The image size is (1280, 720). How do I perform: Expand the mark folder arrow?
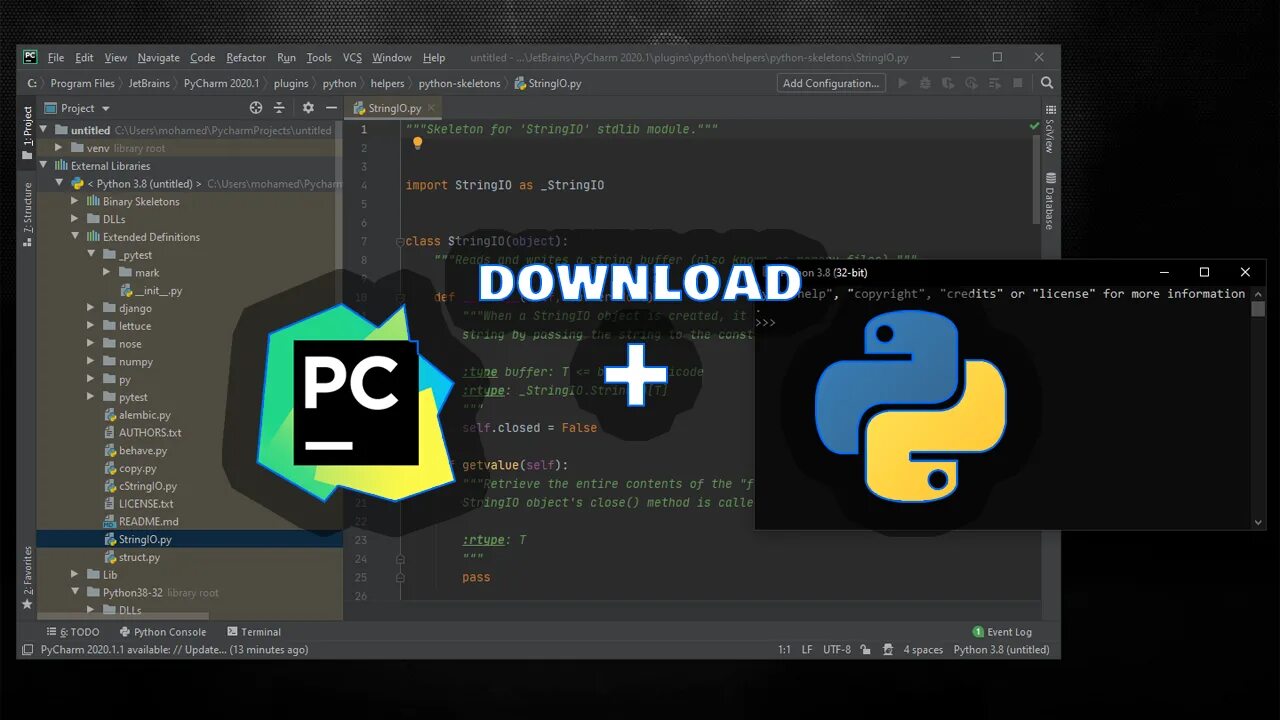[x=107, y=272]
